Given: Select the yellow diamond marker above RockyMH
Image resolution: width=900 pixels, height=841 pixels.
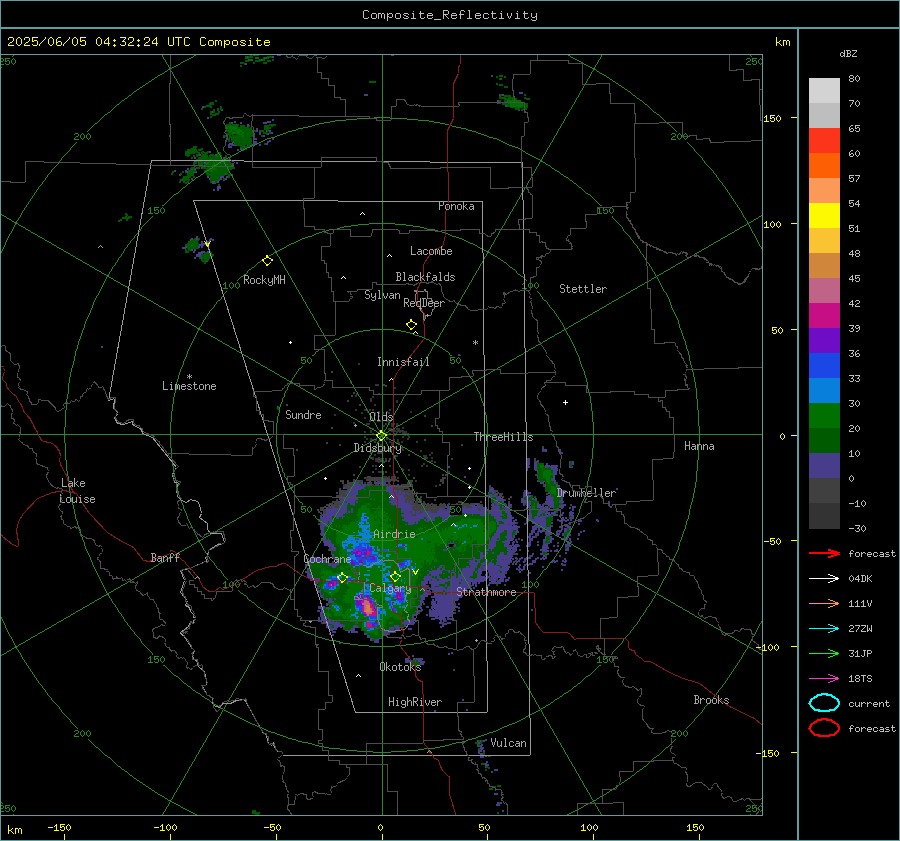Looking at the screenshot, I should point(267,261).
